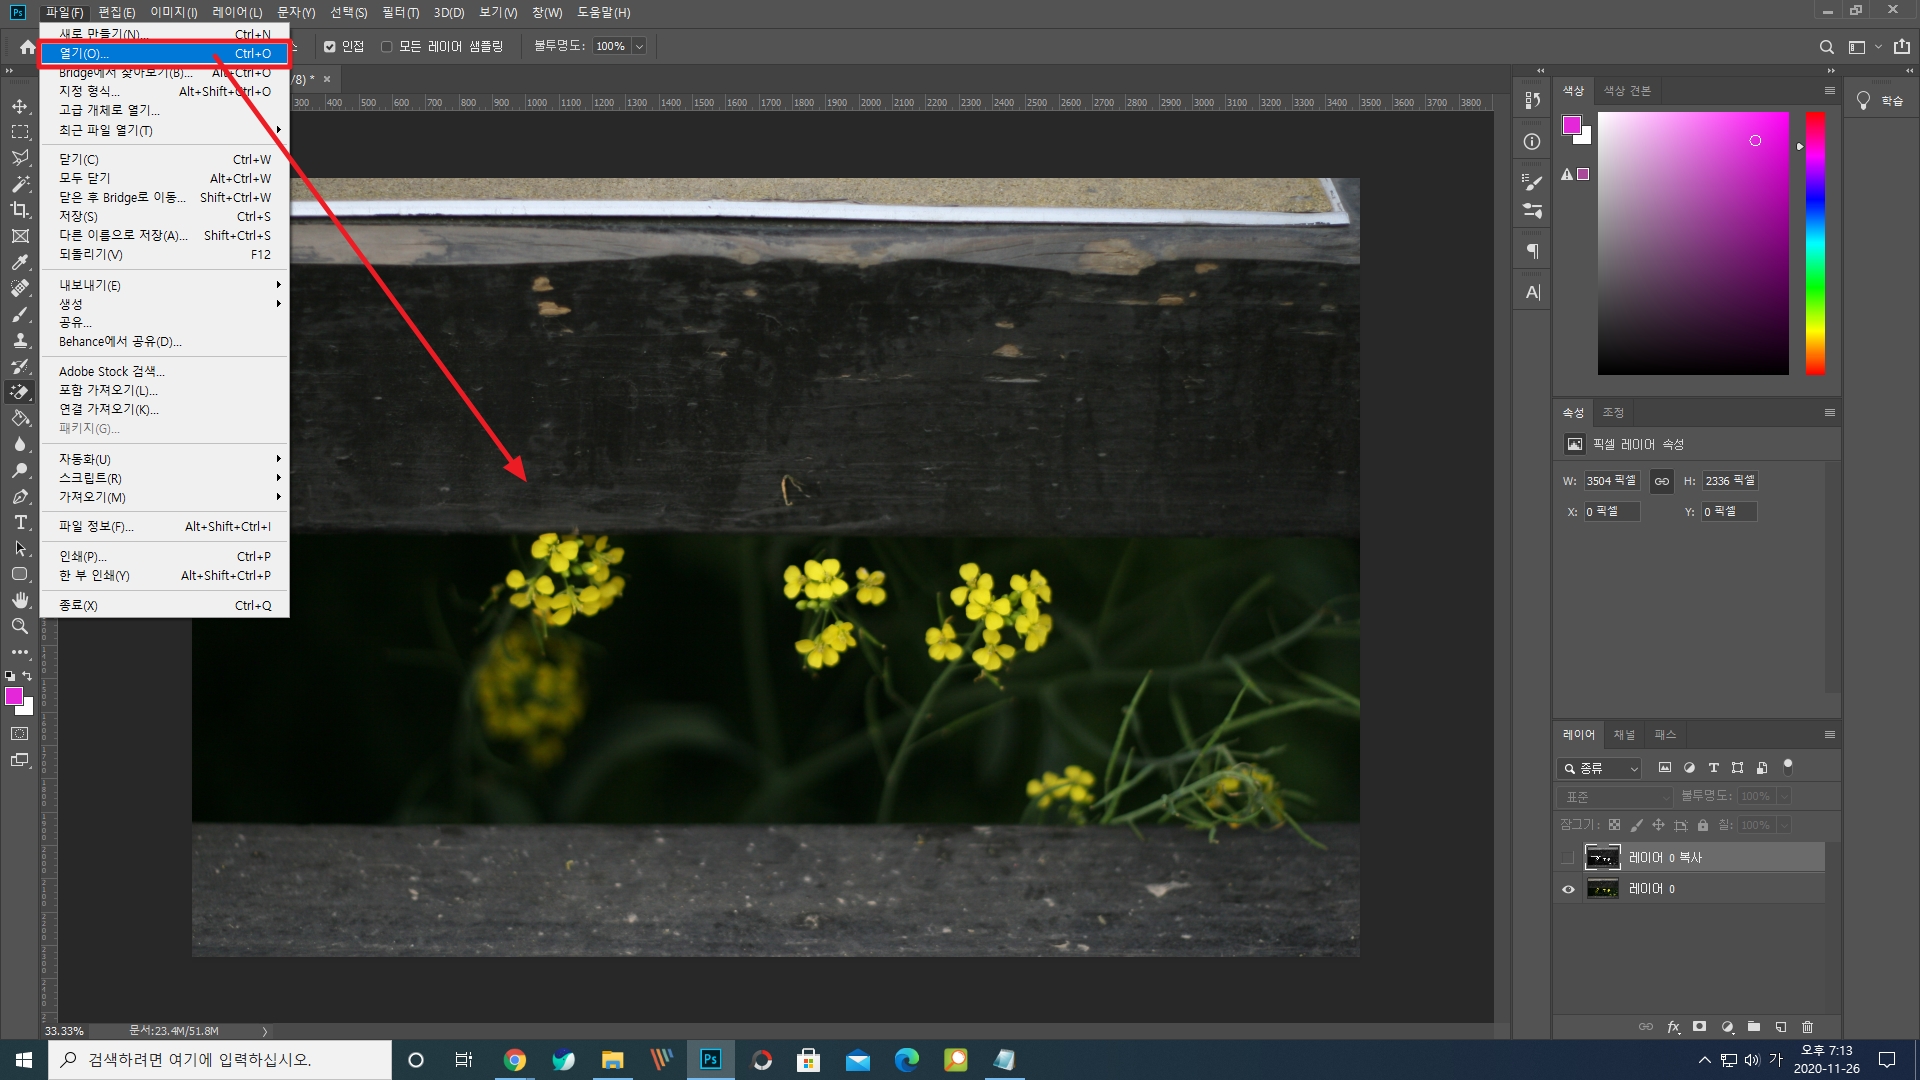Image resolution: width=1920 pixels, height=1080 pixels.
Task: Enable 모든 레이어 샘플링 checkbox
Action: tap(387, 47)
